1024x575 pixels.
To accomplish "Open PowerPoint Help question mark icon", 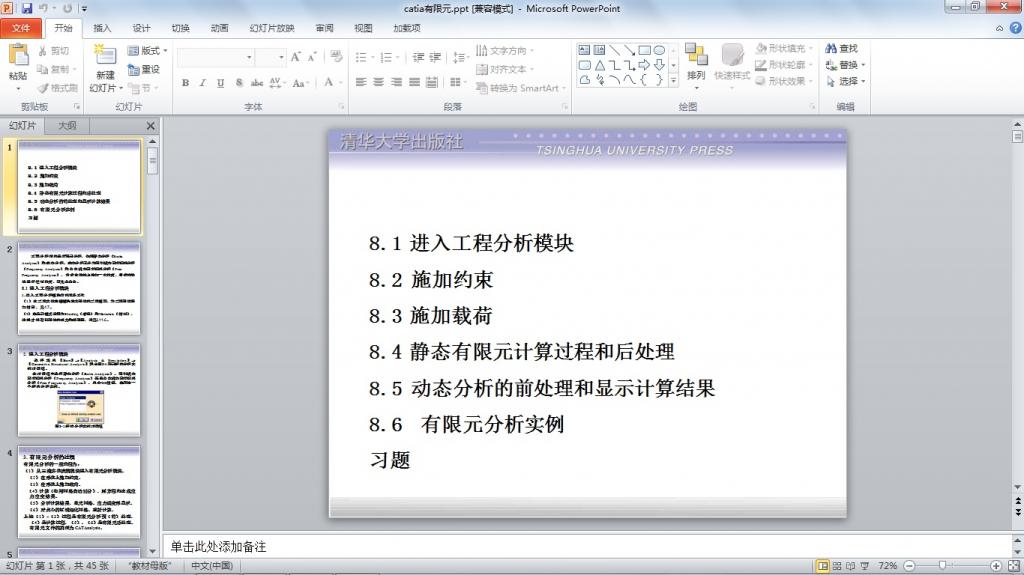I will pos(1016,28).
